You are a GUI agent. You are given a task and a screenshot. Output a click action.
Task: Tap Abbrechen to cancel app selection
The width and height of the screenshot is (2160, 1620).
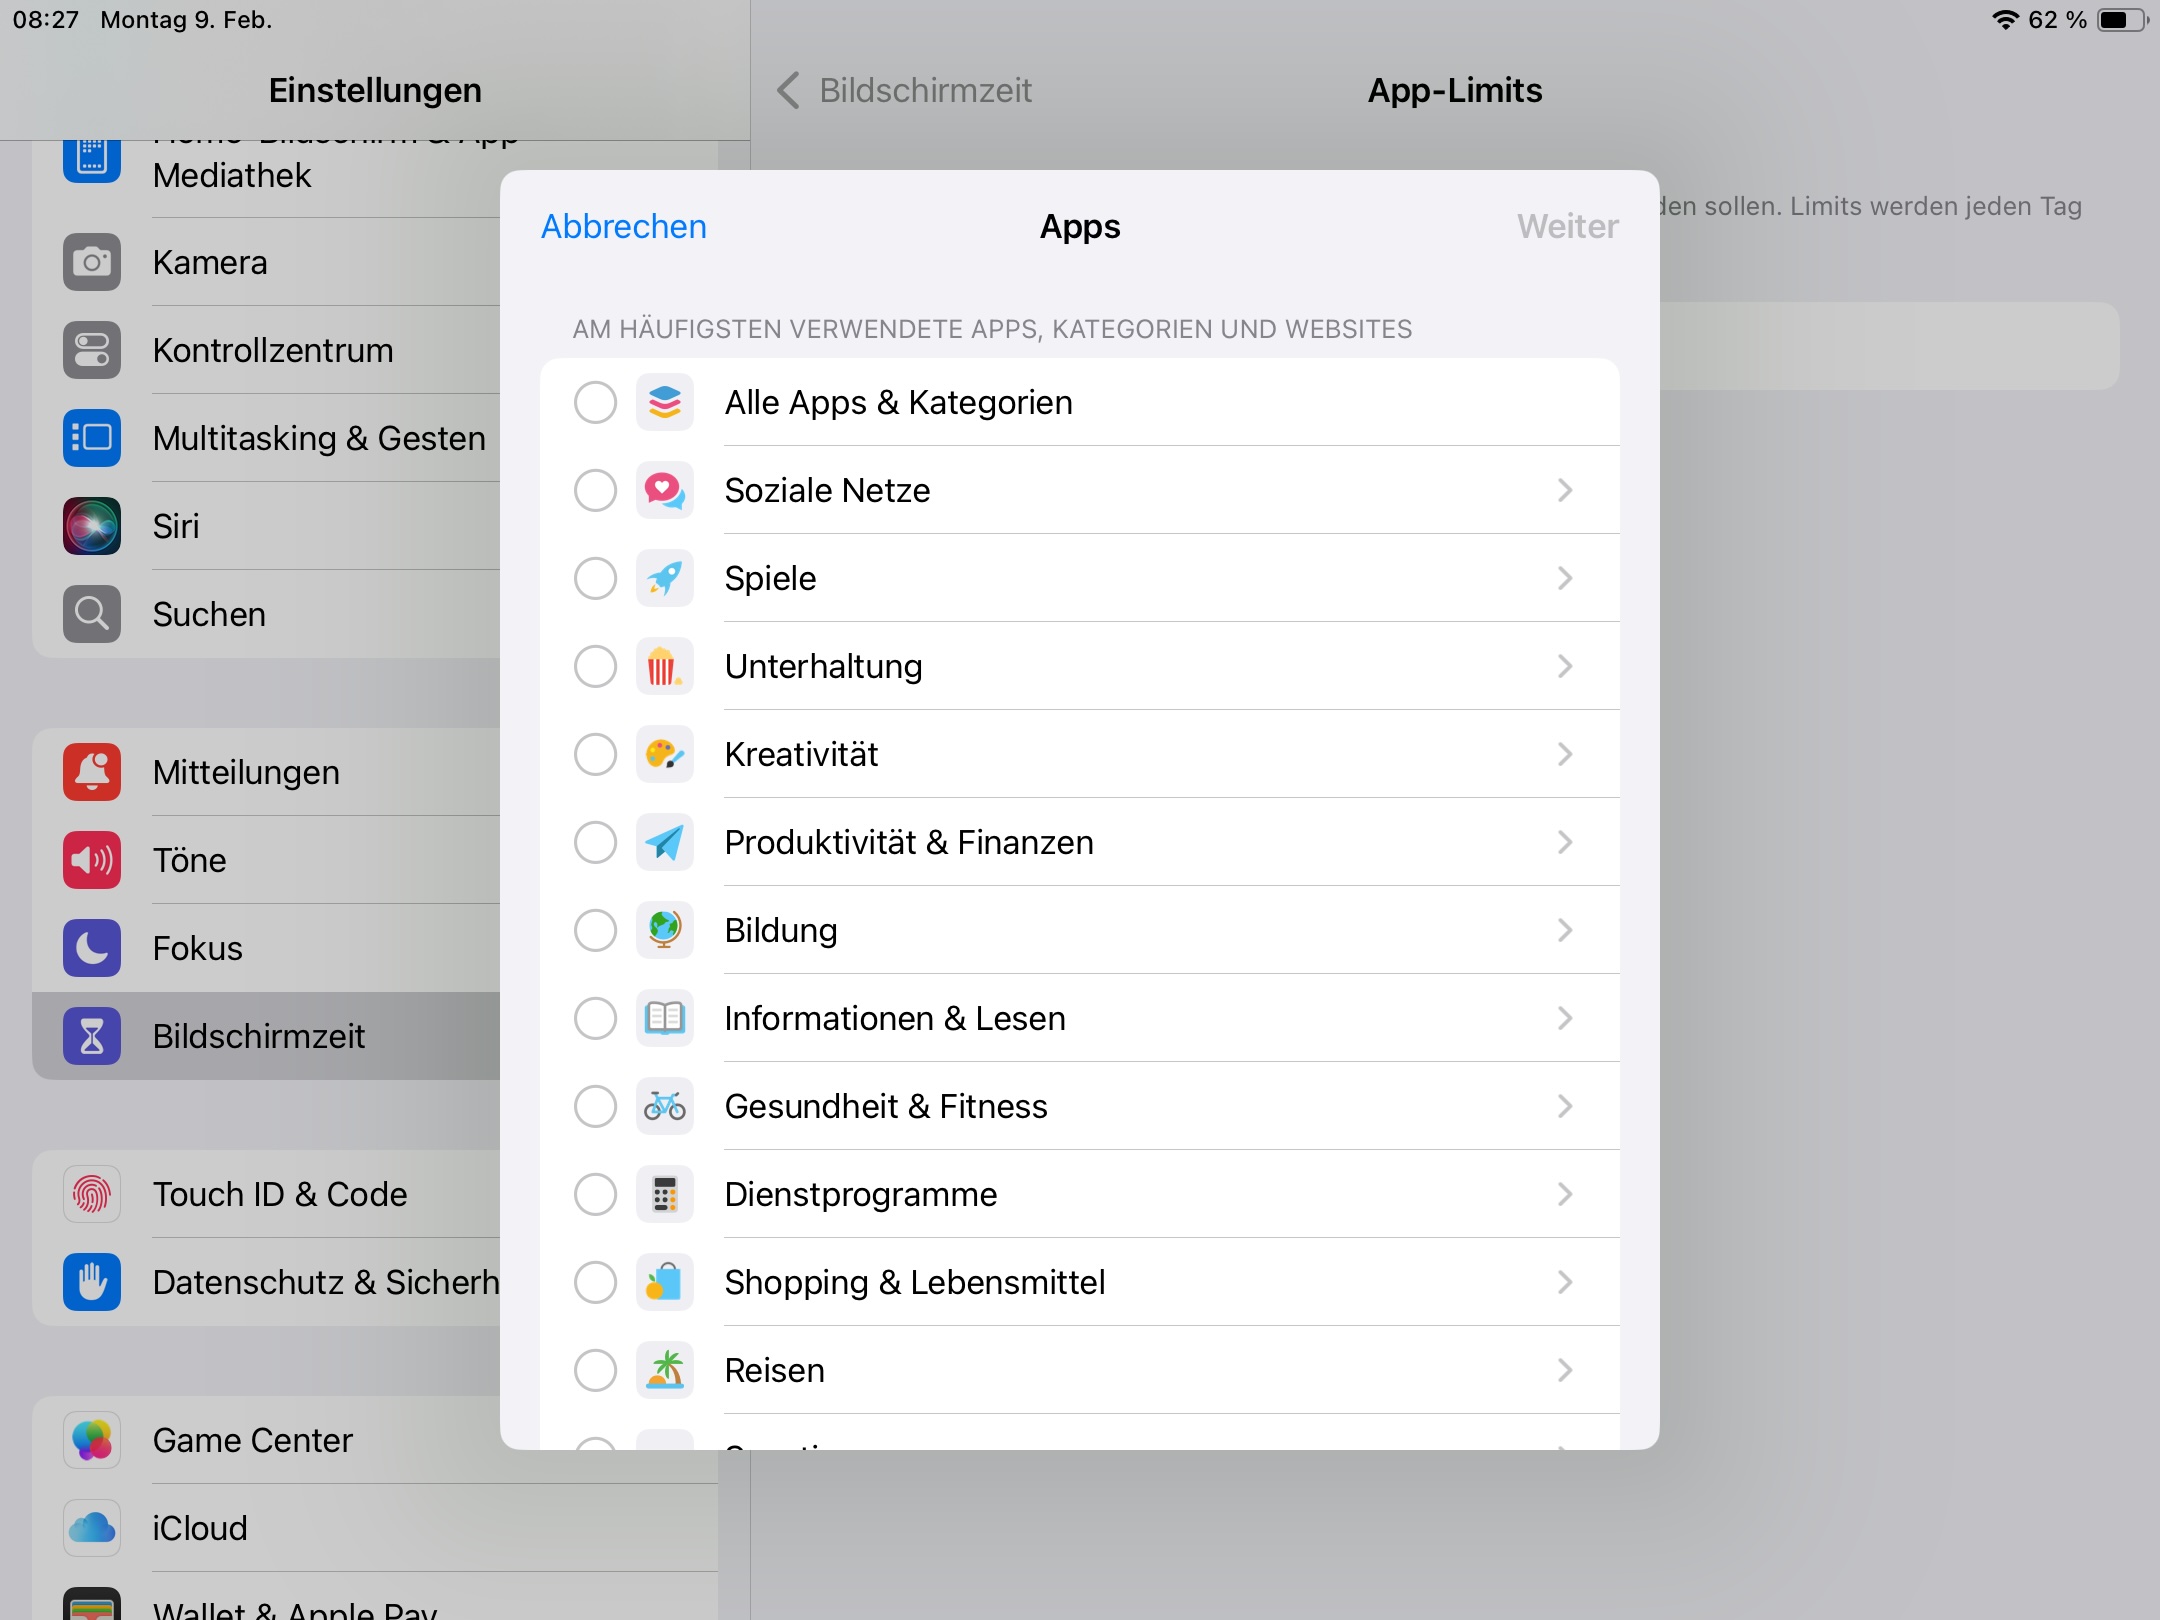click(624, 227)
